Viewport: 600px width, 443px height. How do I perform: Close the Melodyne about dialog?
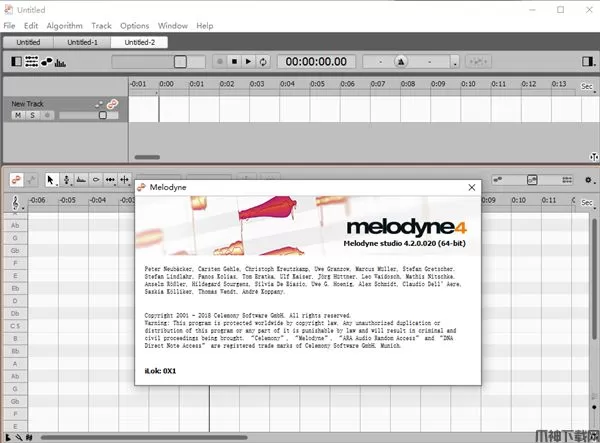[472, 187]
